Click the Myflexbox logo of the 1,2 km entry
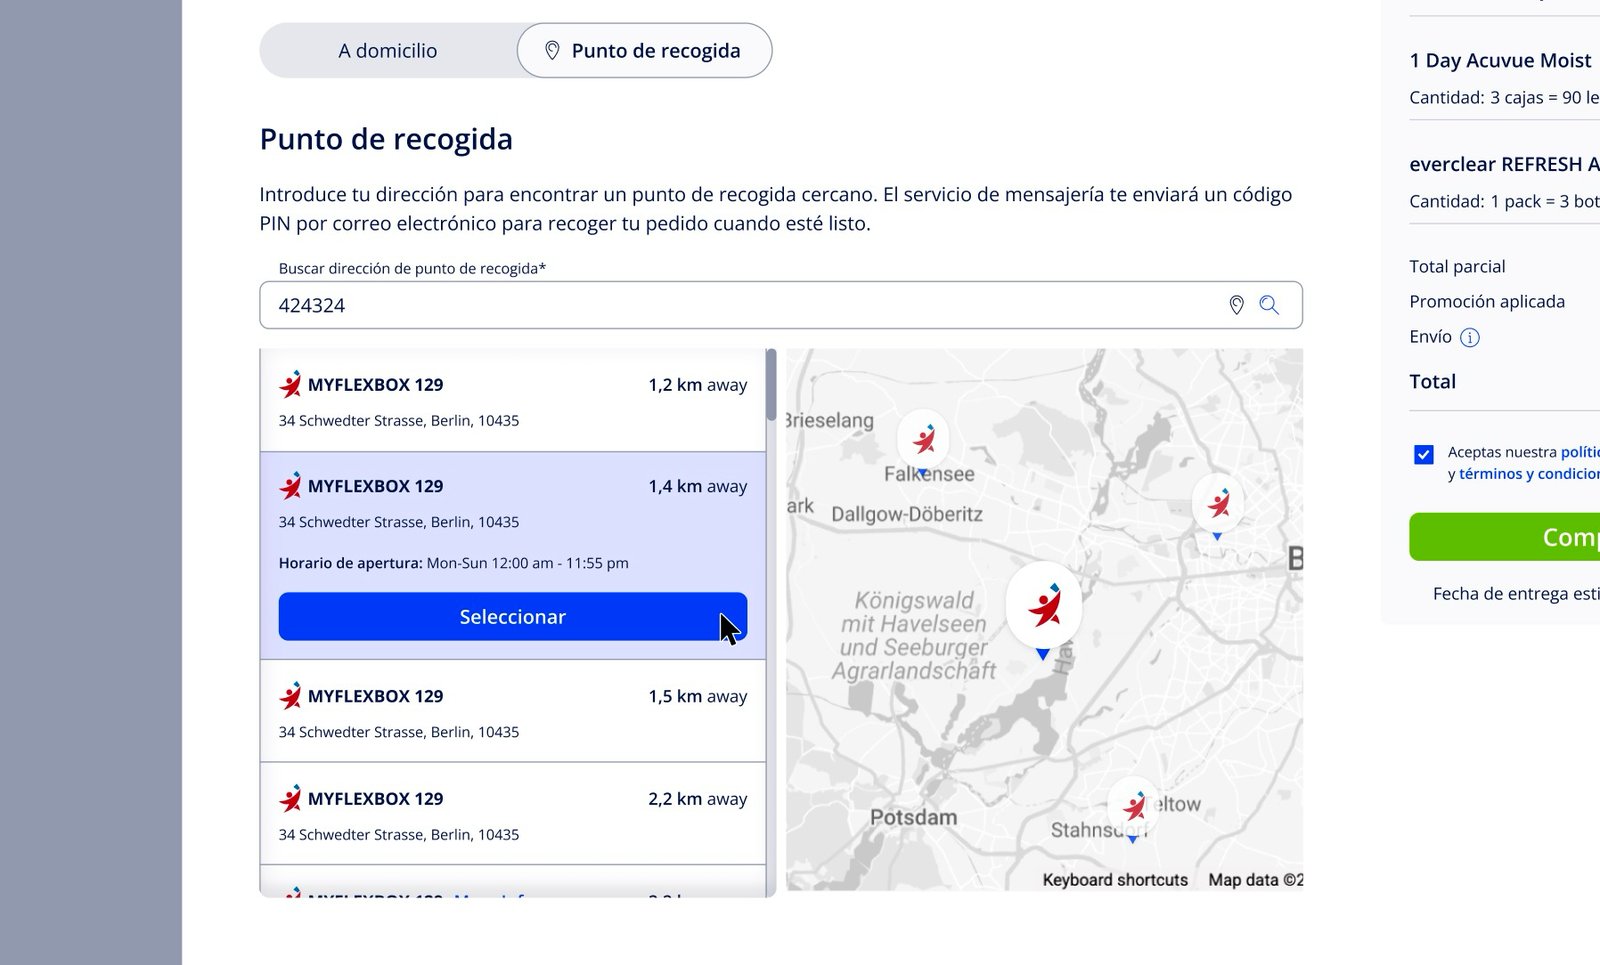The width and height of the screenshot is (1600, 965). tap(290, 384)
